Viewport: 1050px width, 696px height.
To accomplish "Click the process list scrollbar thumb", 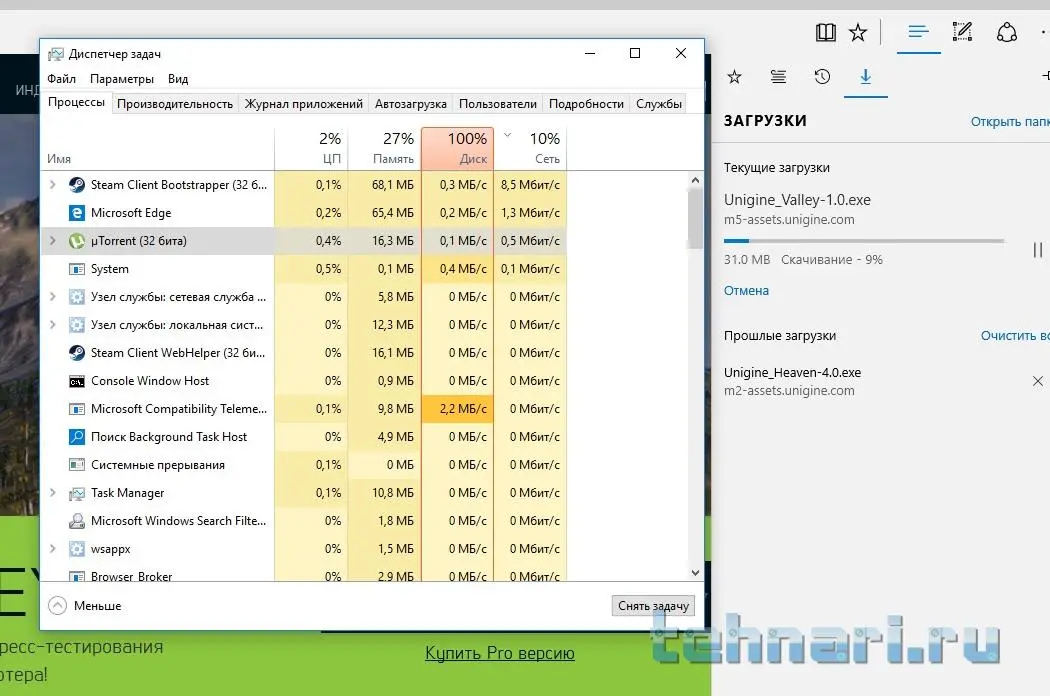I will click(695, 218).
